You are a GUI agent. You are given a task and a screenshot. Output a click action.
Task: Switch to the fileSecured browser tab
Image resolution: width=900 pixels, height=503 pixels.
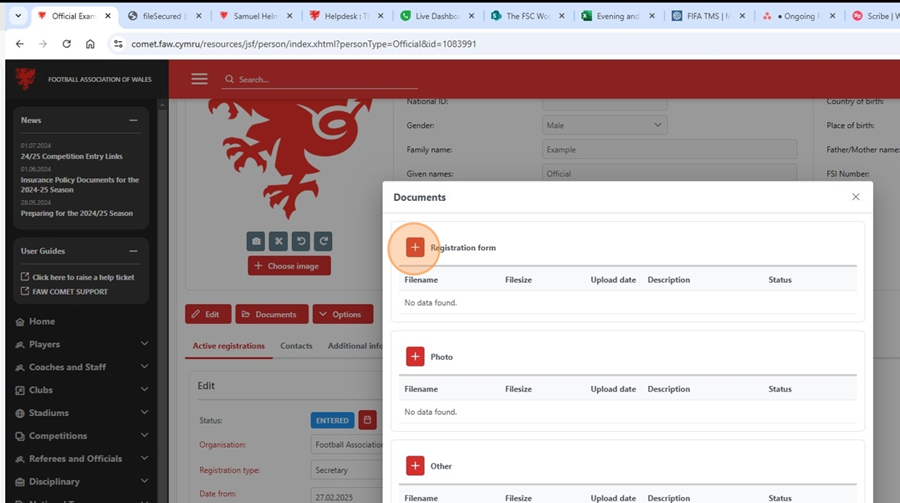[x=162, y=16]
